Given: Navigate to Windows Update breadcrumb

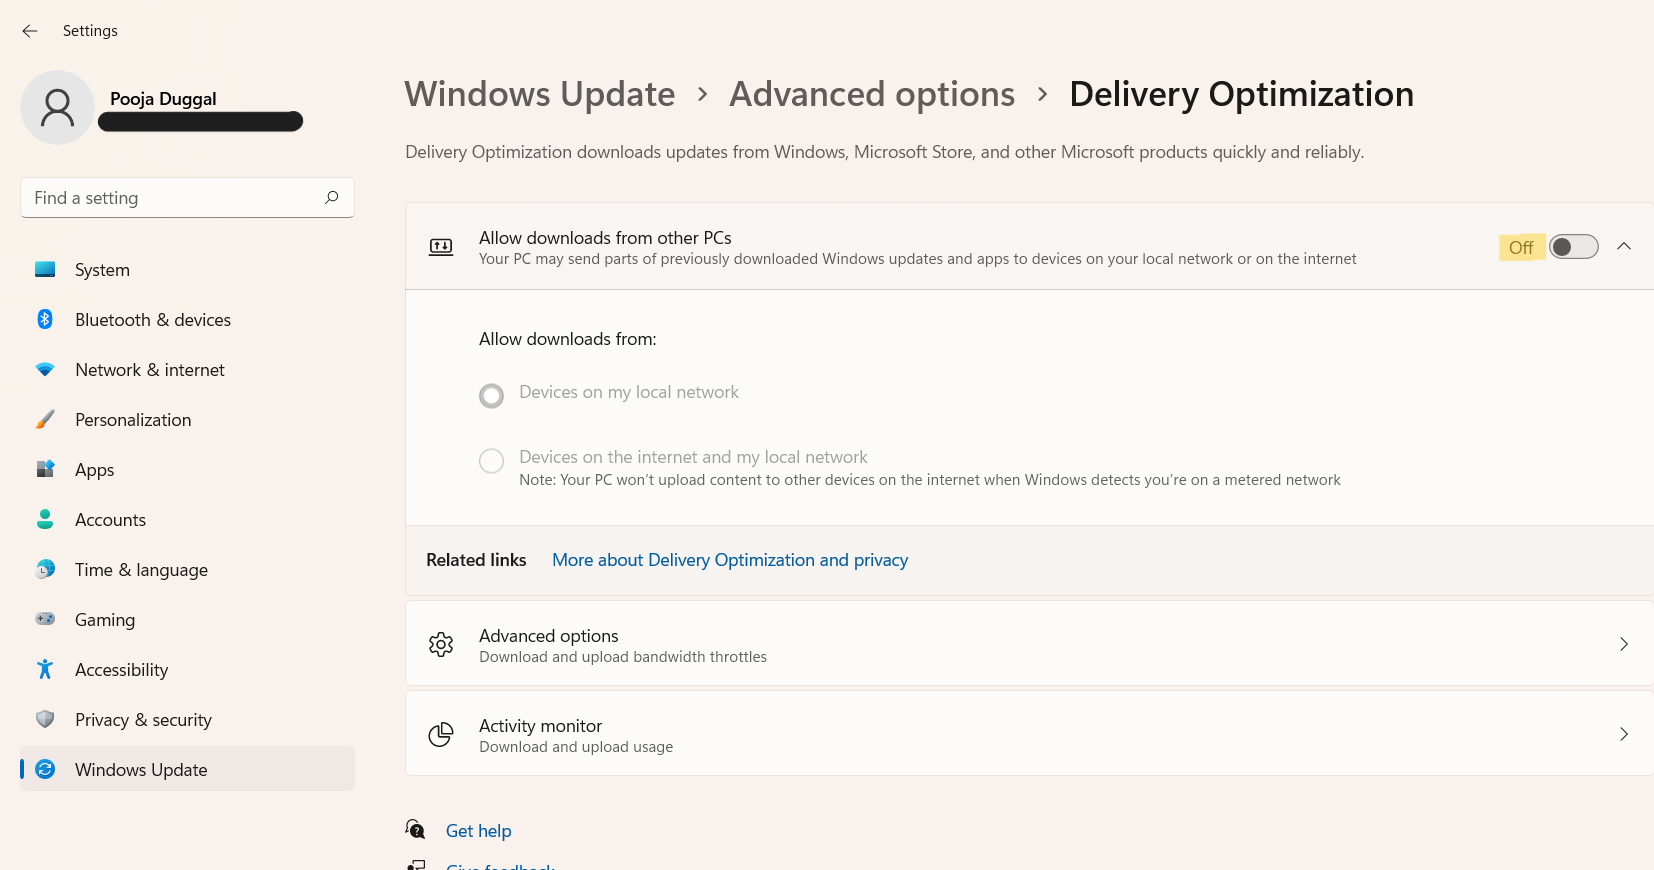Looking at the screenshot, I should pos(540,94).
